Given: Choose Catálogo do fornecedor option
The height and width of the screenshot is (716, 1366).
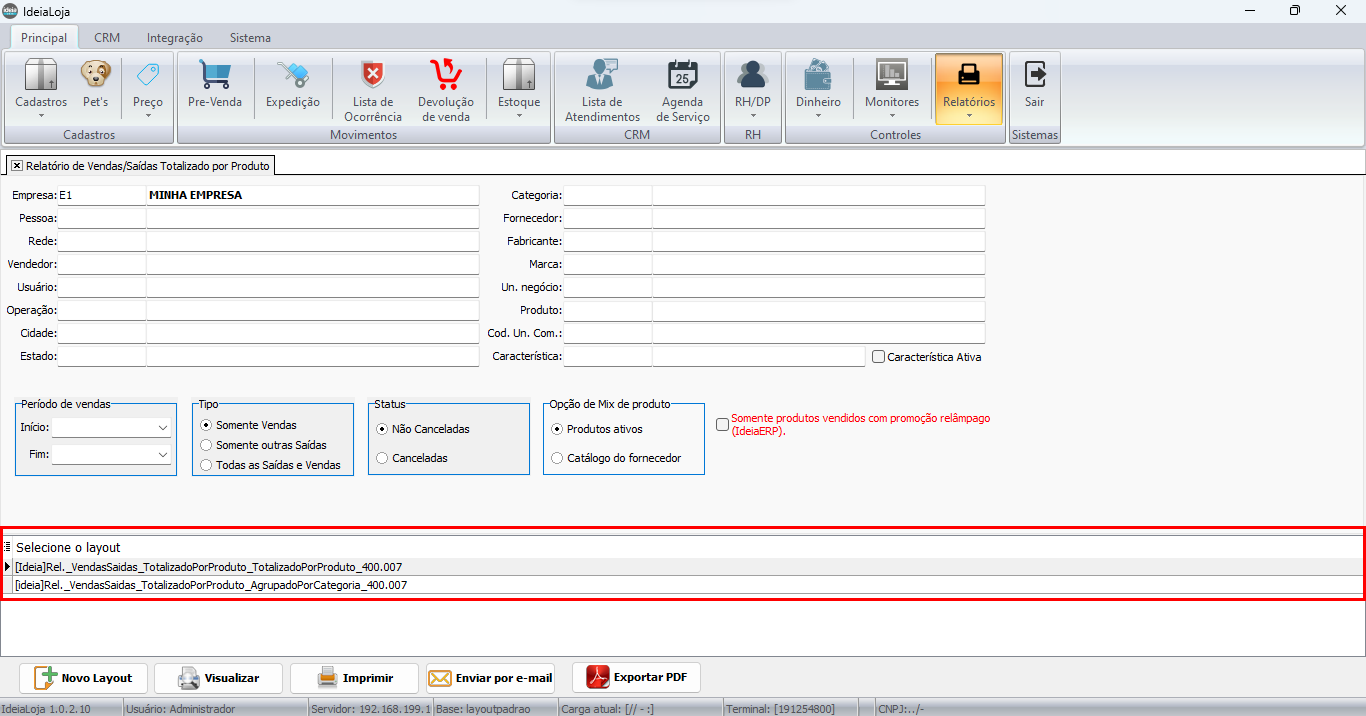Looking at the screenshot, I should pyautogui.click(x=558, y=458).
